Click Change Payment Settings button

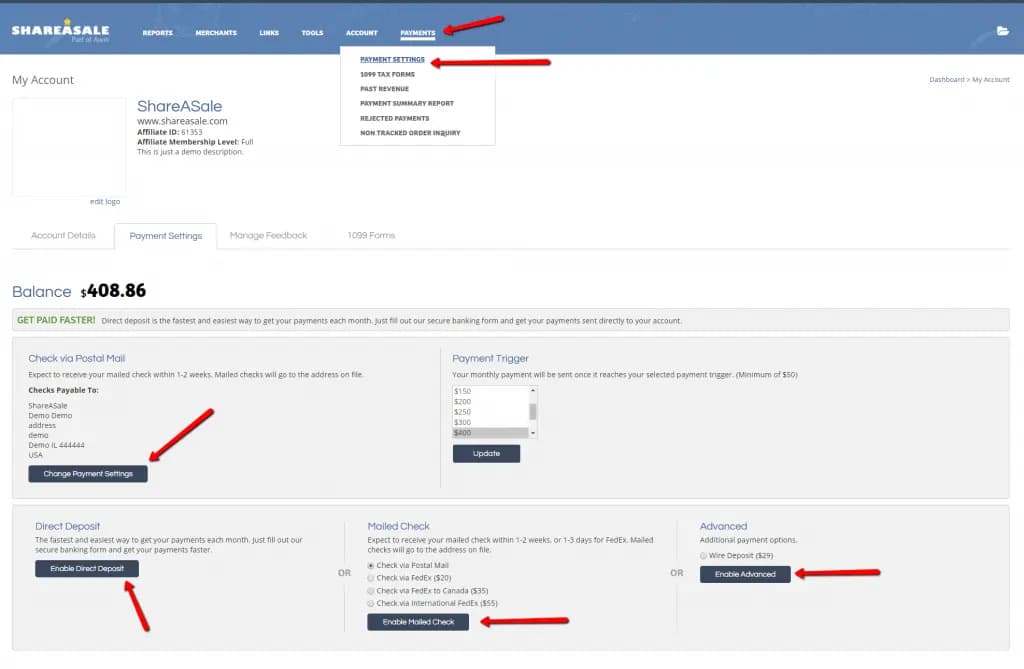(x=88, y=474)
